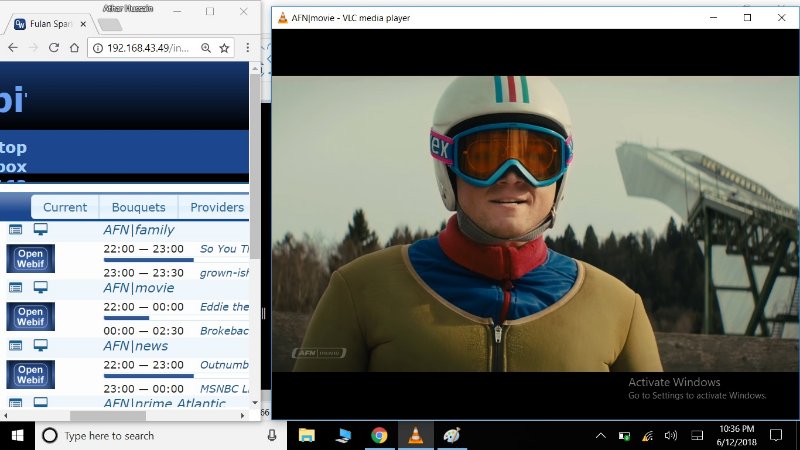Viewport: 800px width, 450px height.
Task: Click the So You Th... programme entry
Action: click(x=224, y=249)
